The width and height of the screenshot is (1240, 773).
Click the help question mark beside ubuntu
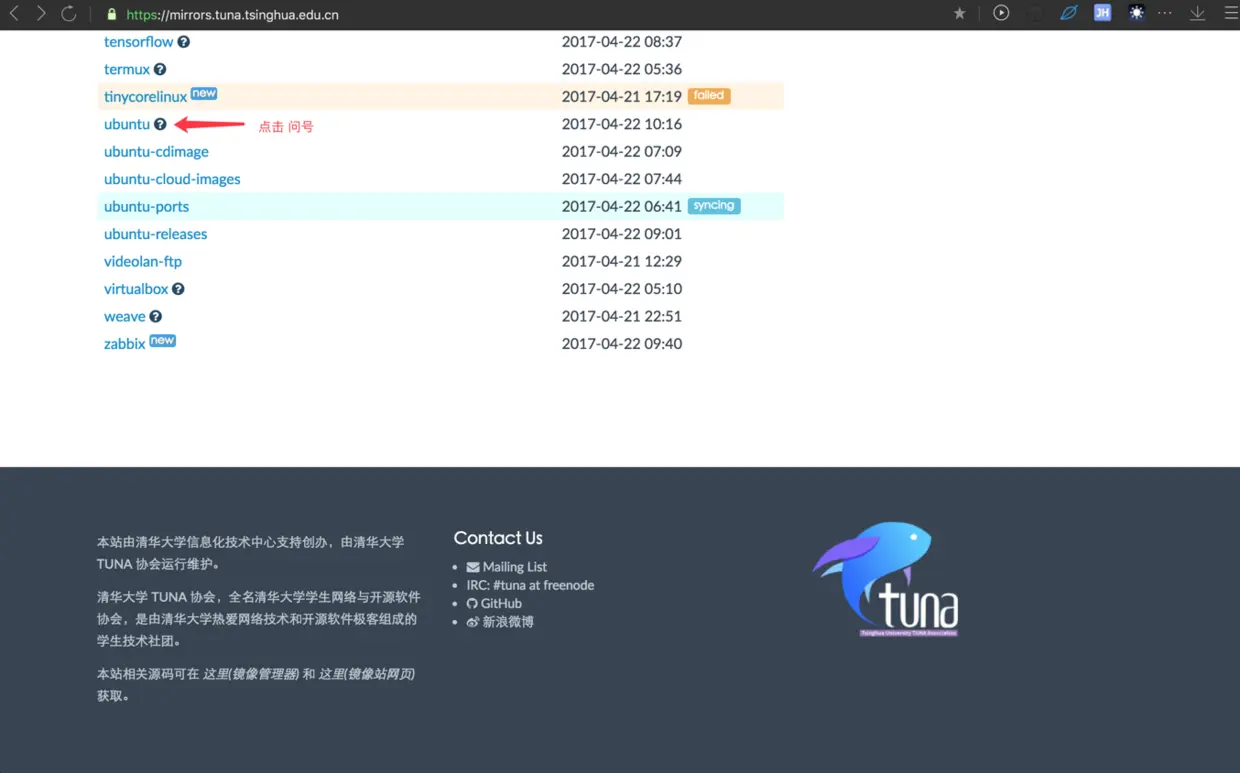pyautogui.click(x=160, y=124)
